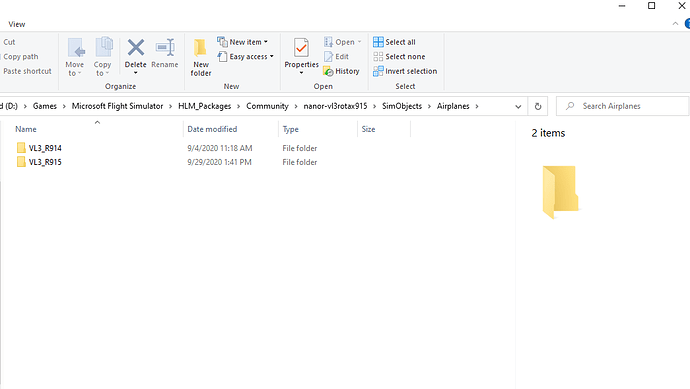Click the Rename icon
The width and height of the screenshot is (690, 389).
(x=165, y=48)
